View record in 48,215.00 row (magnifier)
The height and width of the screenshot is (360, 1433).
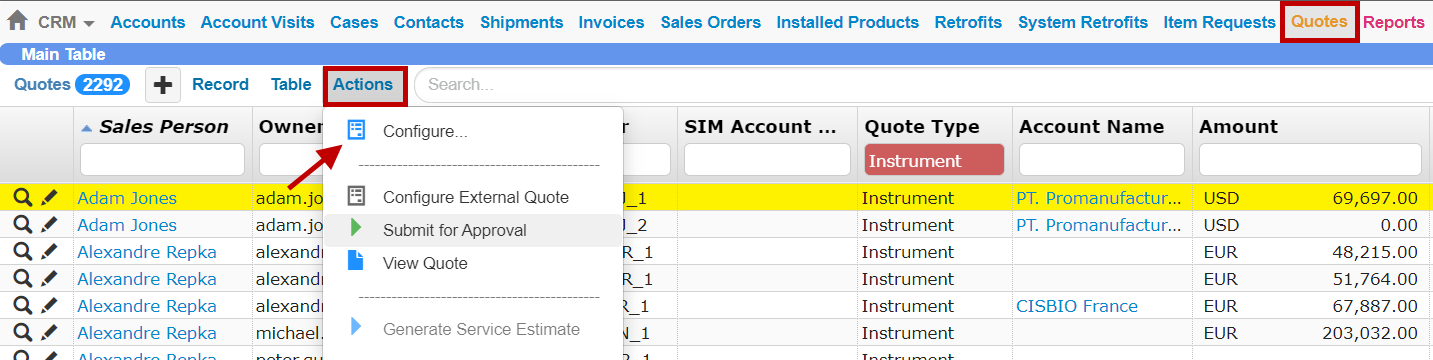click(x=22, y=252)
